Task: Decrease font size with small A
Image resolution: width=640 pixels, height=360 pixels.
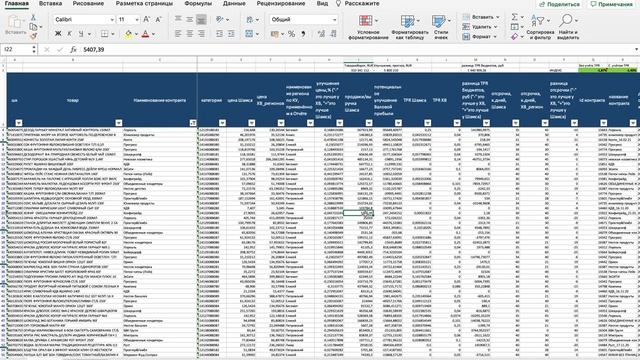Action: 158,20
